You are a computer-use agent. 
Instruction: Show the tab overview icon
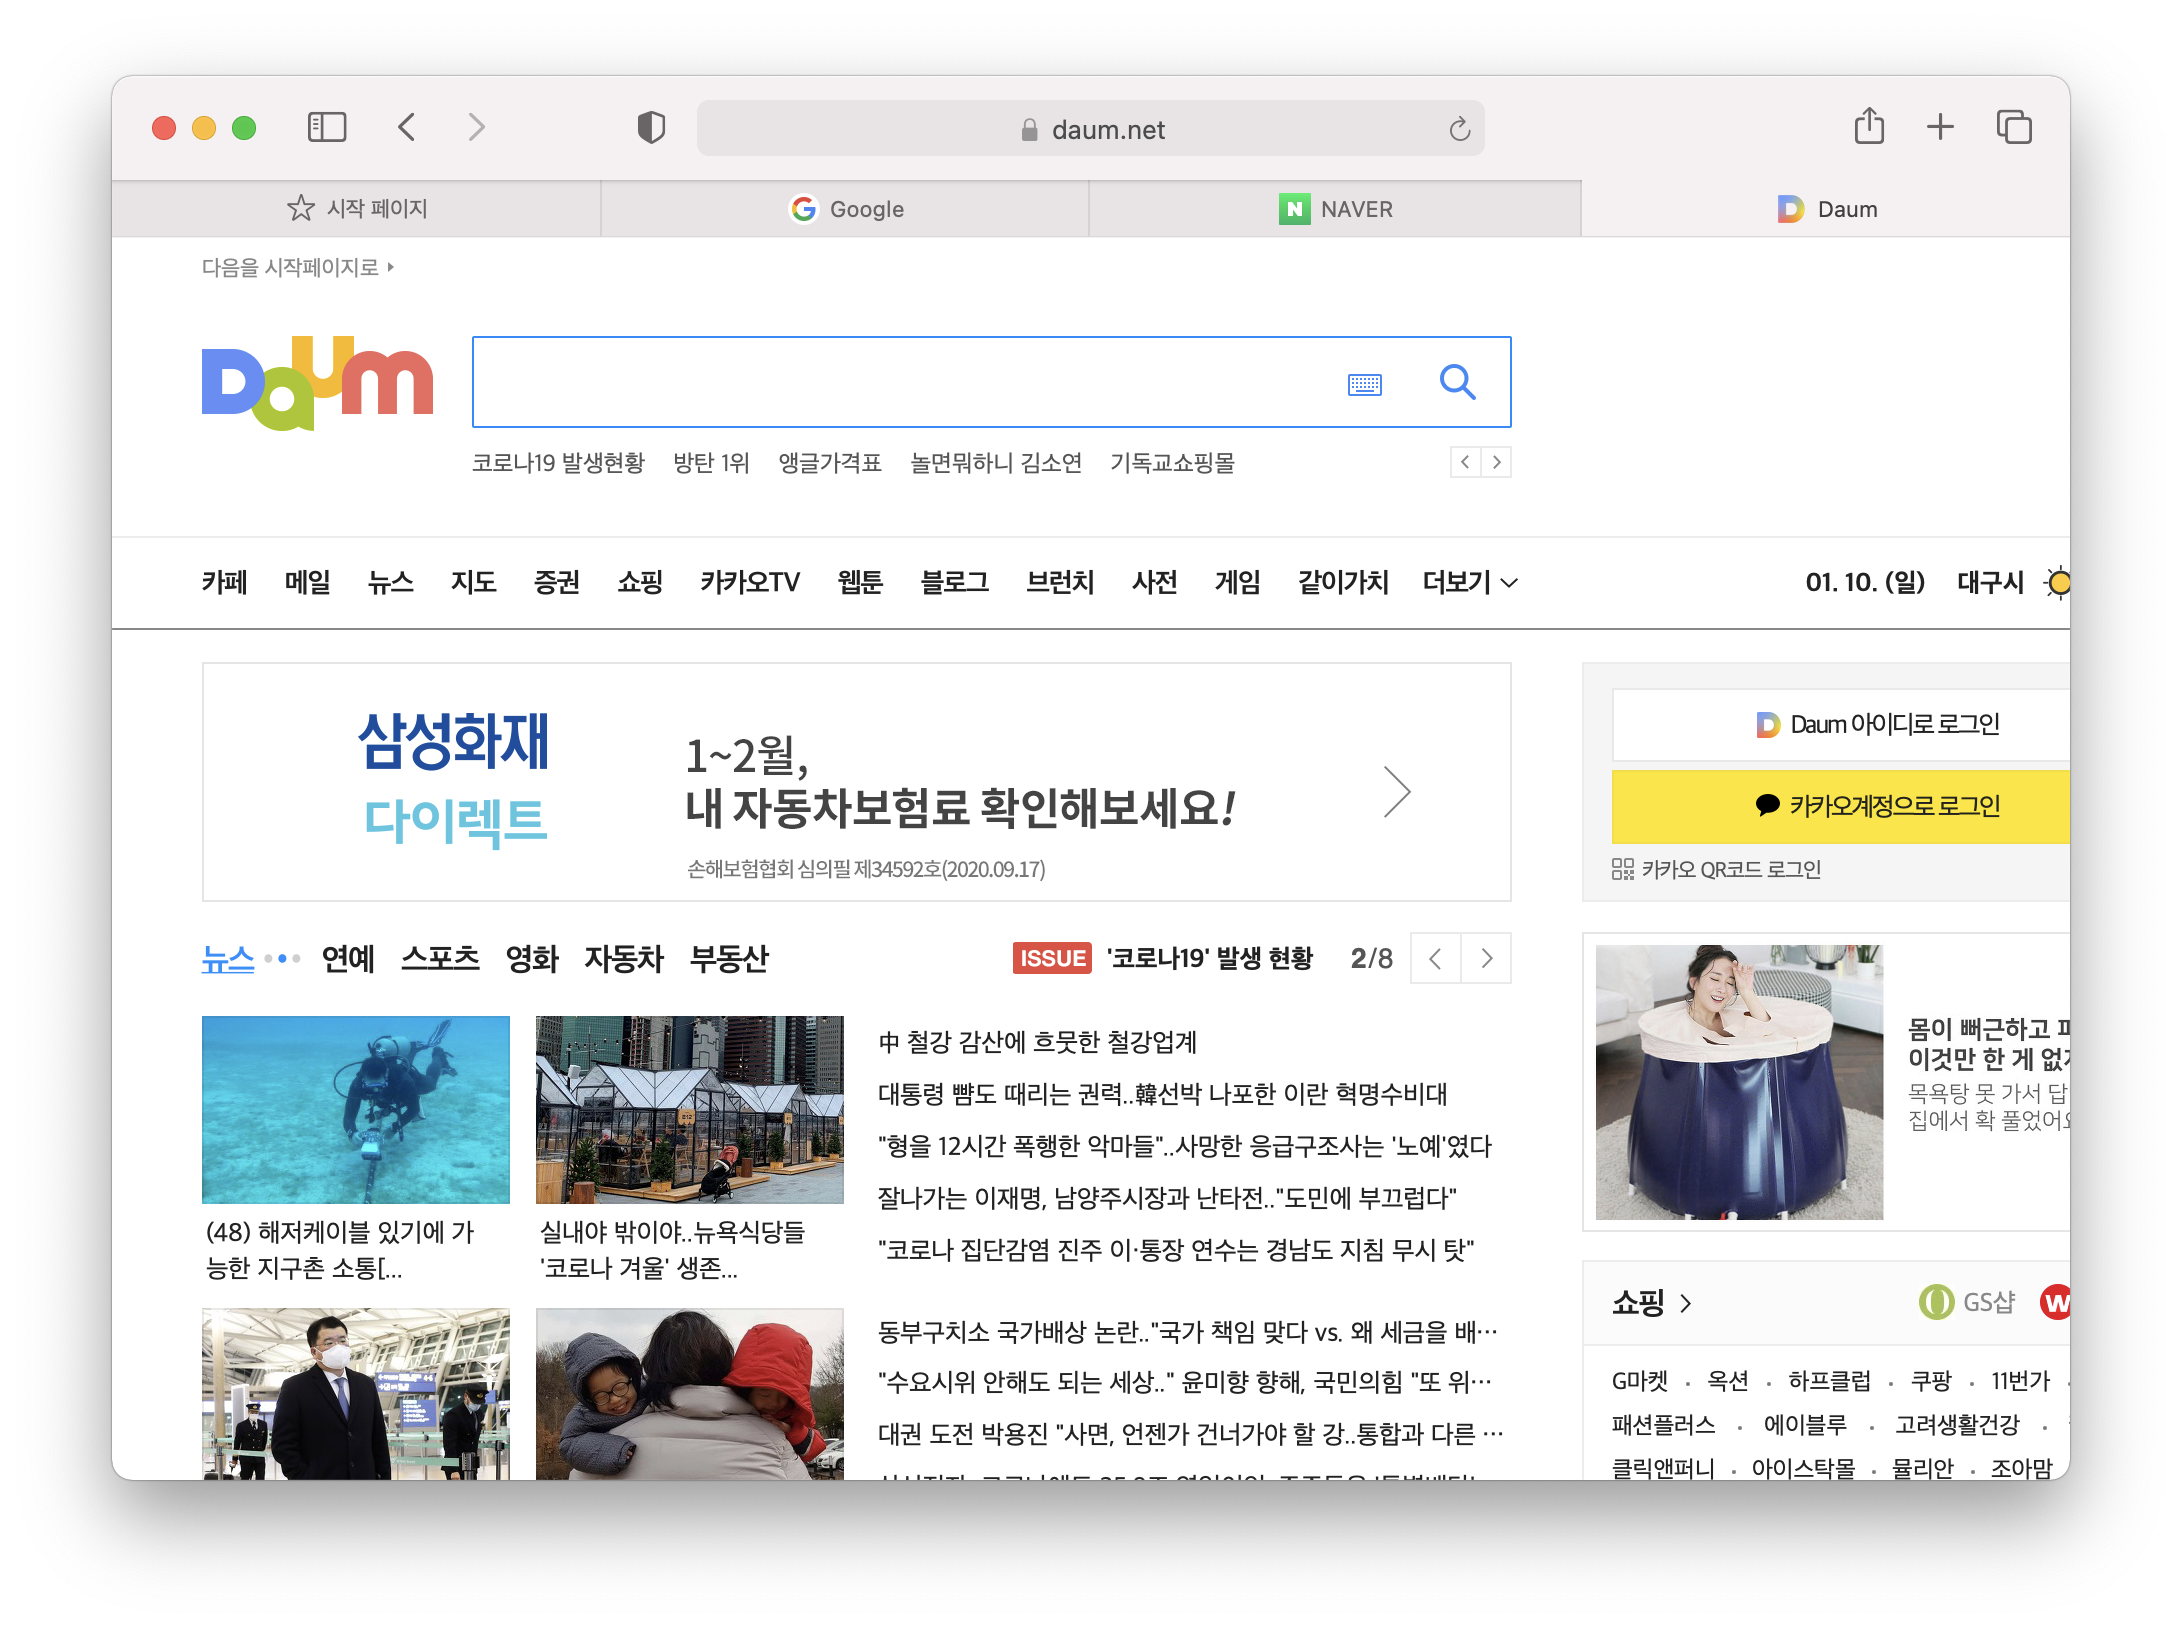pyautogui.click(x=2013, y=127)
